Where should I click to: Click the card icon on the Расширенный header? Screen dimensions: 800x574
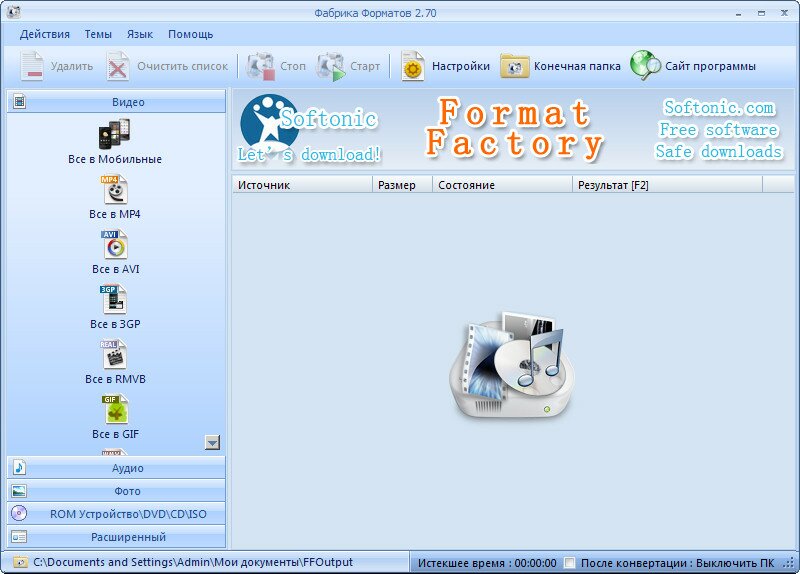click(x=19, y=537)
